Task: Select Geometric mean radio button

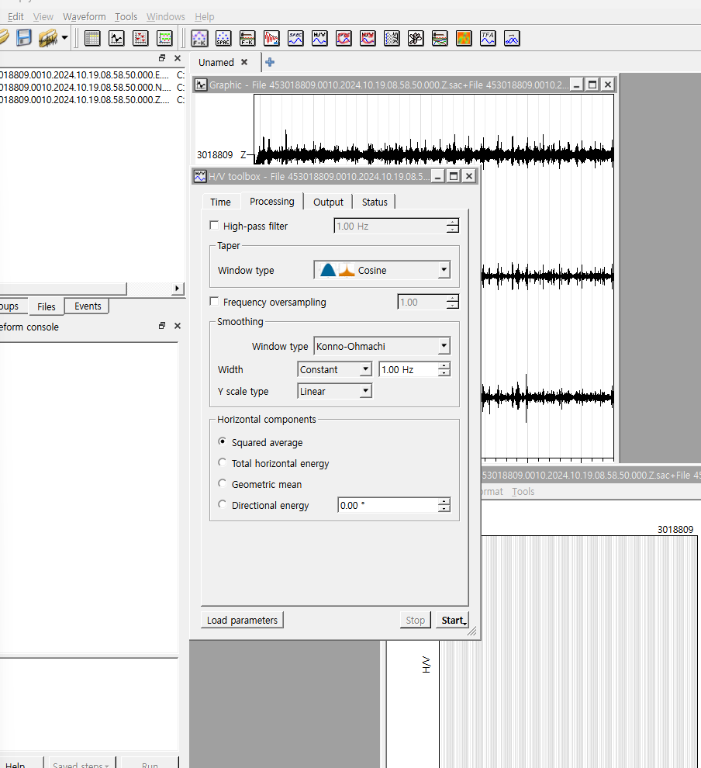Action: [222, 484]
